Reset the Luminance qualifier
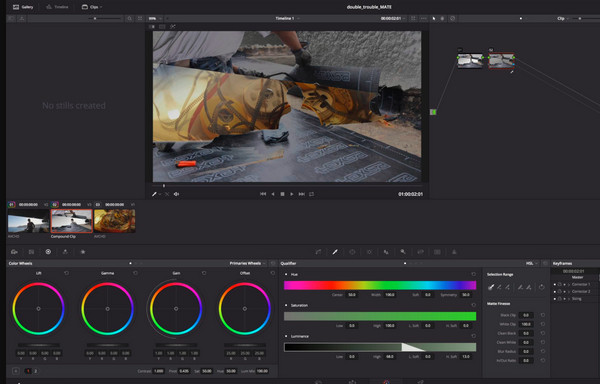This screenshot has height=384, width=600. 474,336
